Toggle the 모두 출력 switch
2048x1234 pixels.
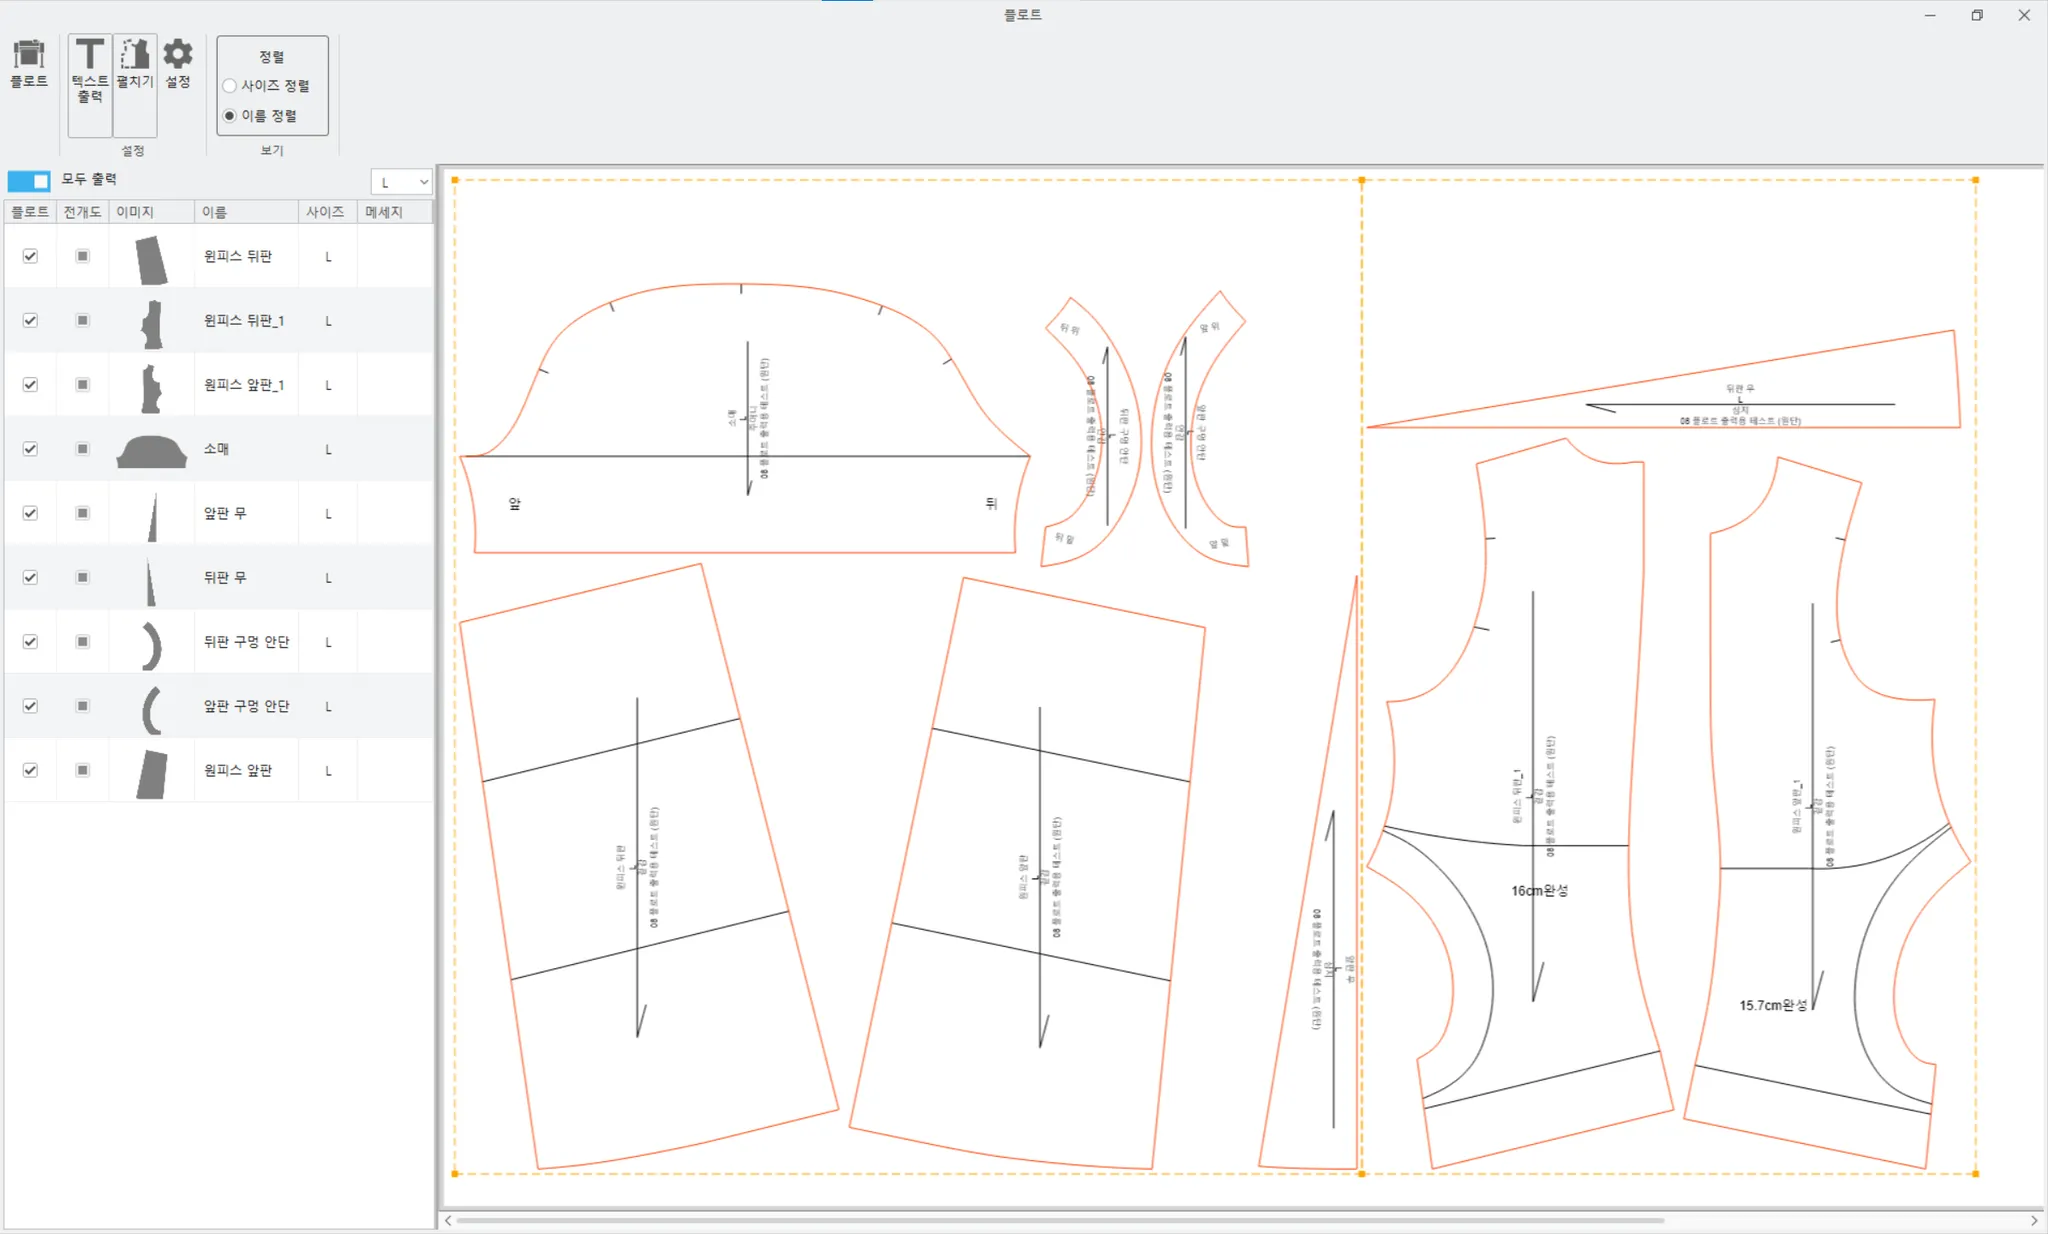29,180
